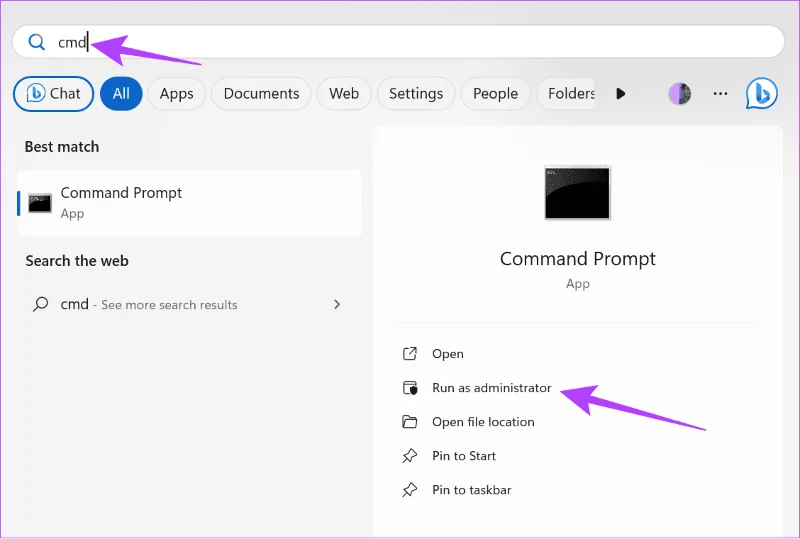800x539 pixels.
Task: Click the search magnifier icon in search box
Action: 36,42
